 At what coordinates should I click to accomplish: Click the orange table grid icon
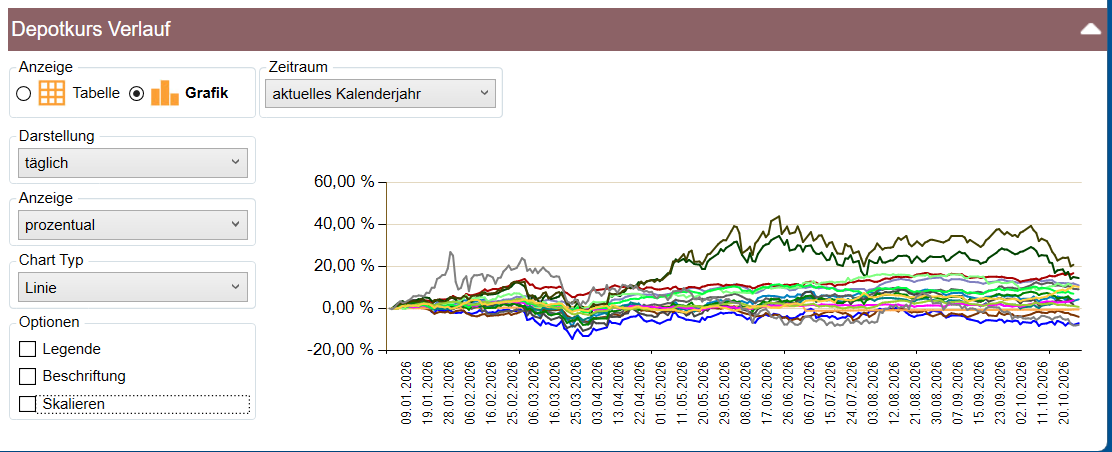(x=51, y=93)
